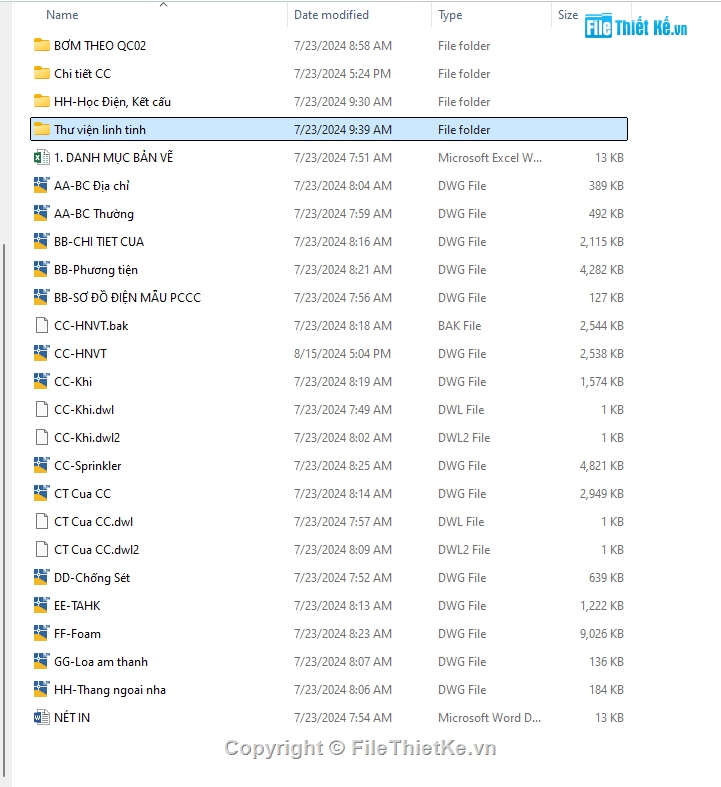Sort files by the Type column header
The width and height of the screenshot is (721, 787).
(450, 15)
